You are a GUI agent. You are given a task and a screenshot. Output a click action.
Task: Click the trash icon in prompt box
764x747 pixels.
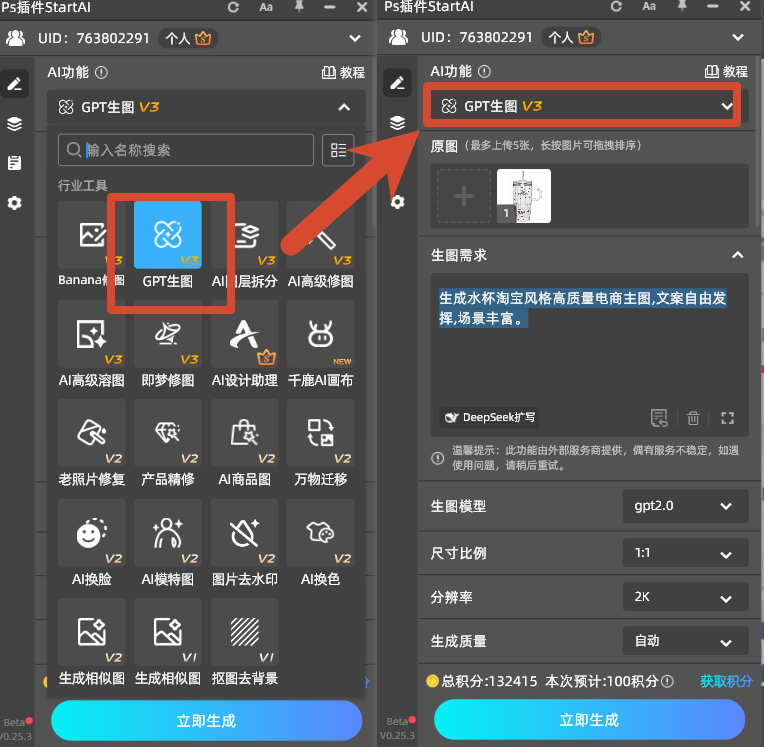(x=693, y=418)
